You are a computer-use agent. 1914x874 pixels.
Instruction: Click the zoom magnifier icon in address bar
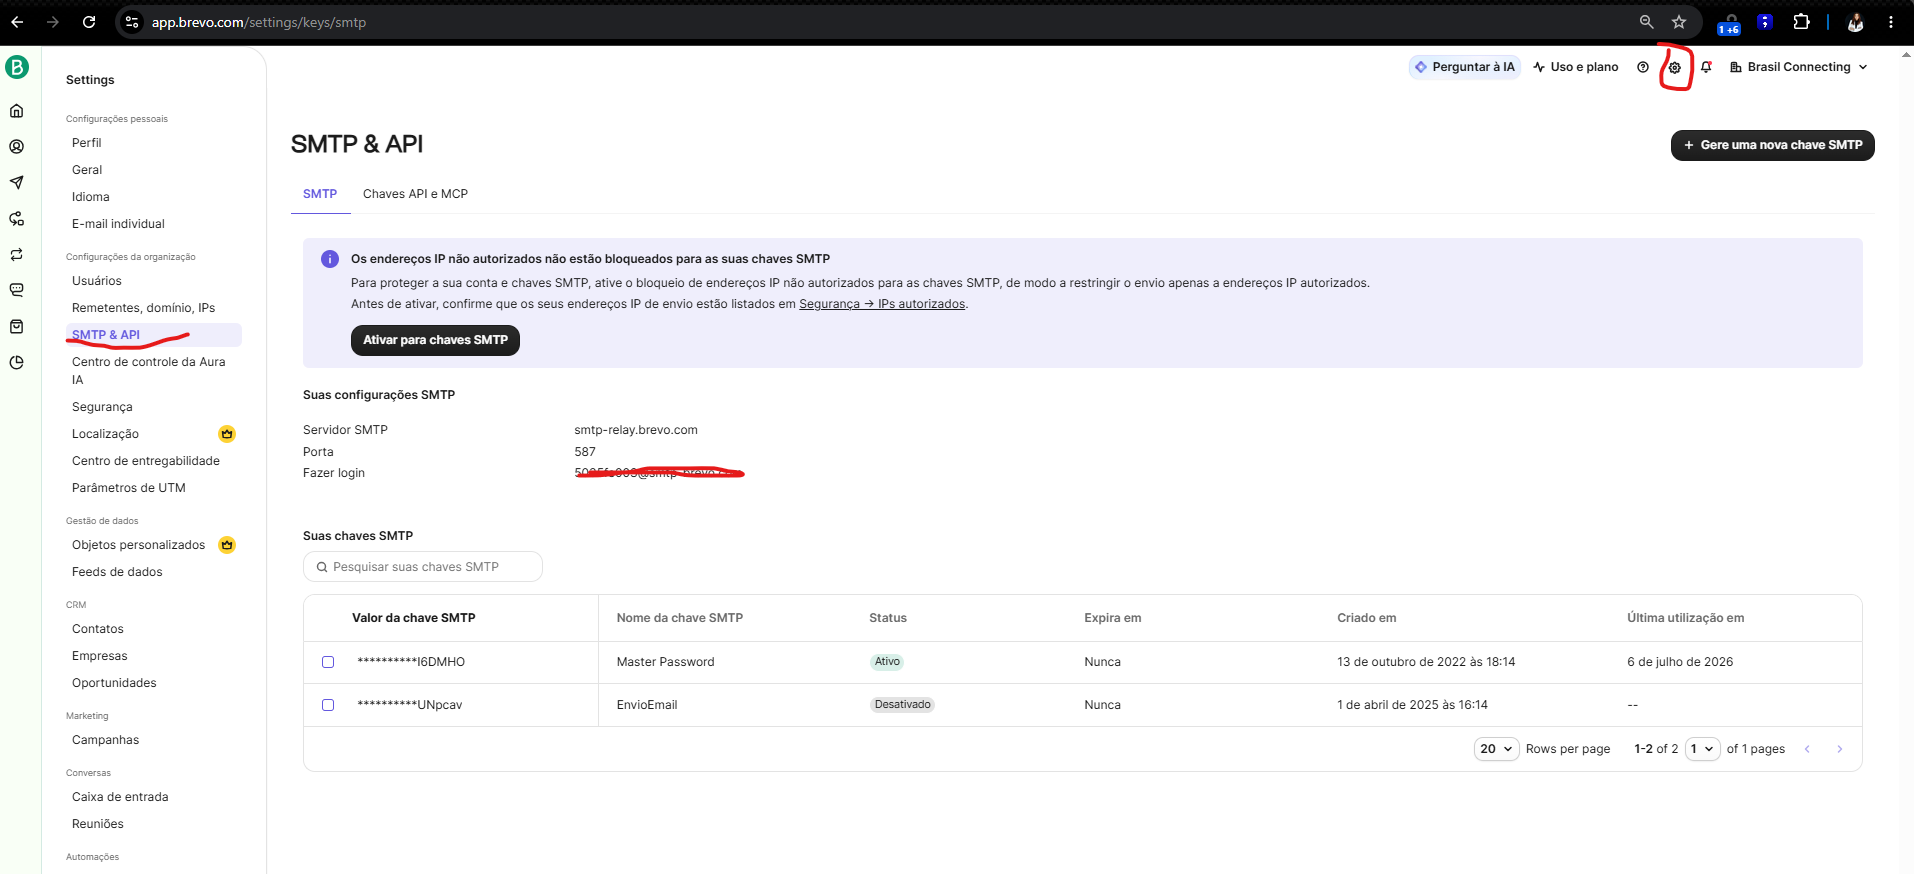[x=1646, y=22]
